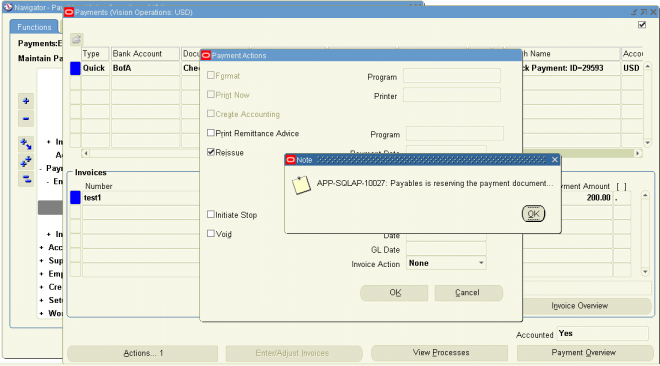The image size is (660, 366).
Task: Click the expand branch icon in Navigator
Action: (26, 144)
